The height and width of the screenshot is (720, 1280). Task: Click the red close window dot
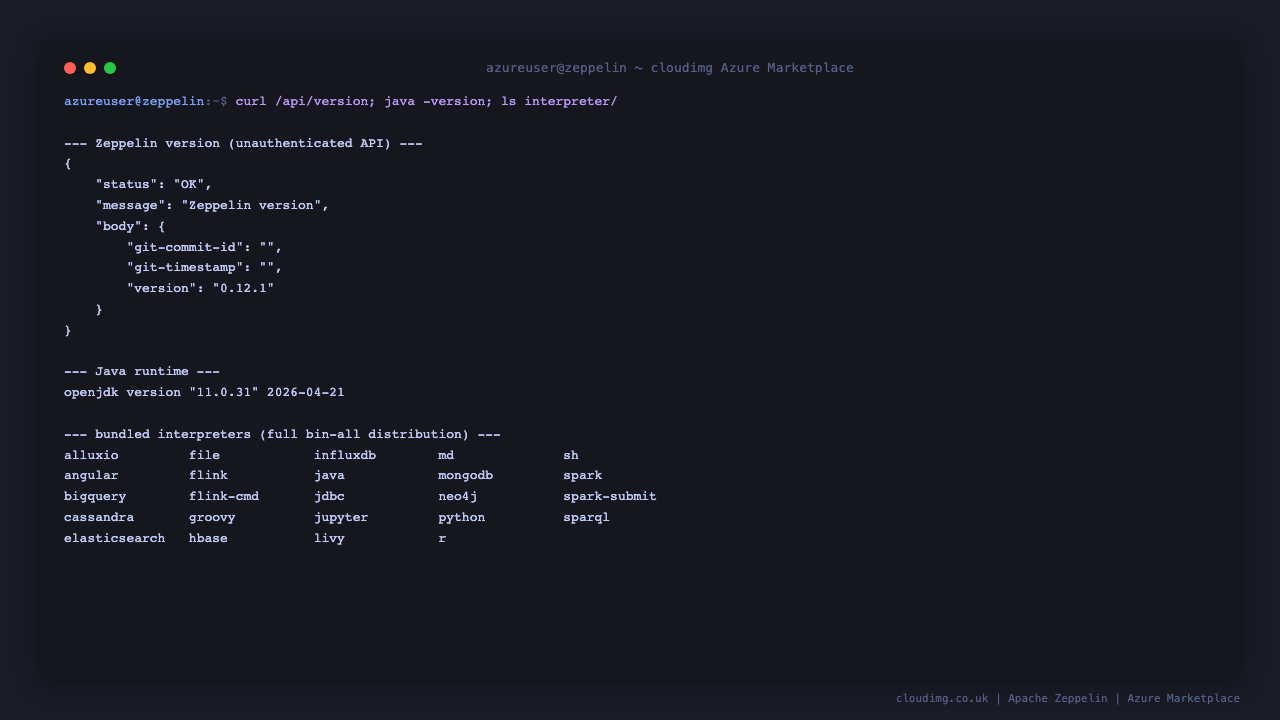click(70, 68)
